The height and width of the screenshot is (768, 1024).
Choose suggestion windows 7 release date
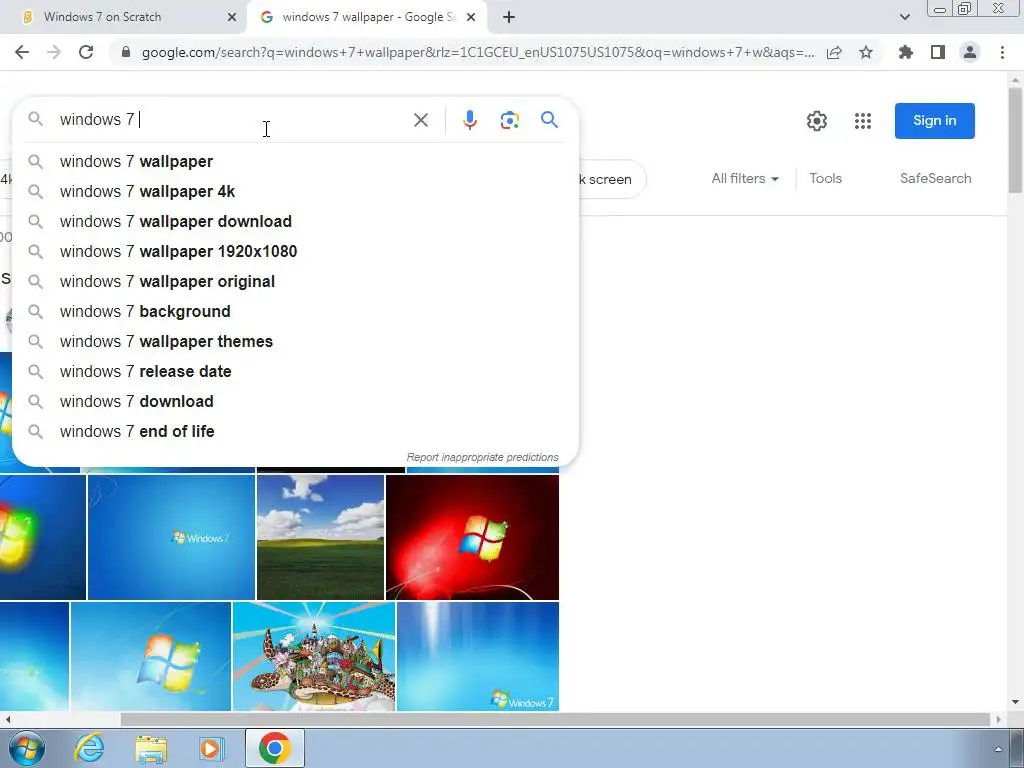coord(295,372)
